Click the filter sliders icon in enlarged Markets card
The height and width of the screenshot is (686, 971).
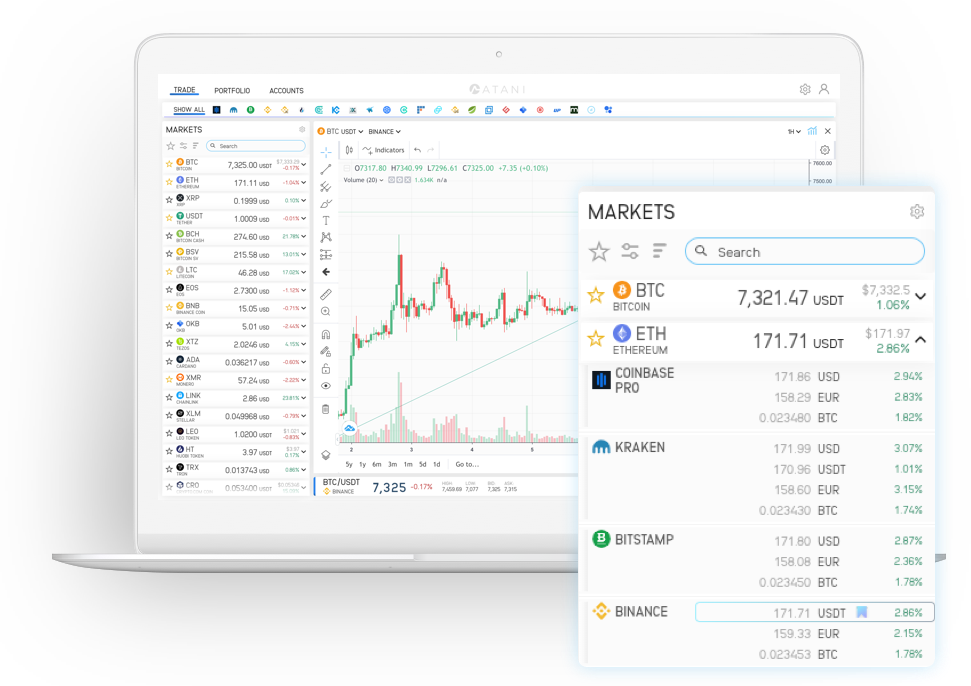point(630,251)
